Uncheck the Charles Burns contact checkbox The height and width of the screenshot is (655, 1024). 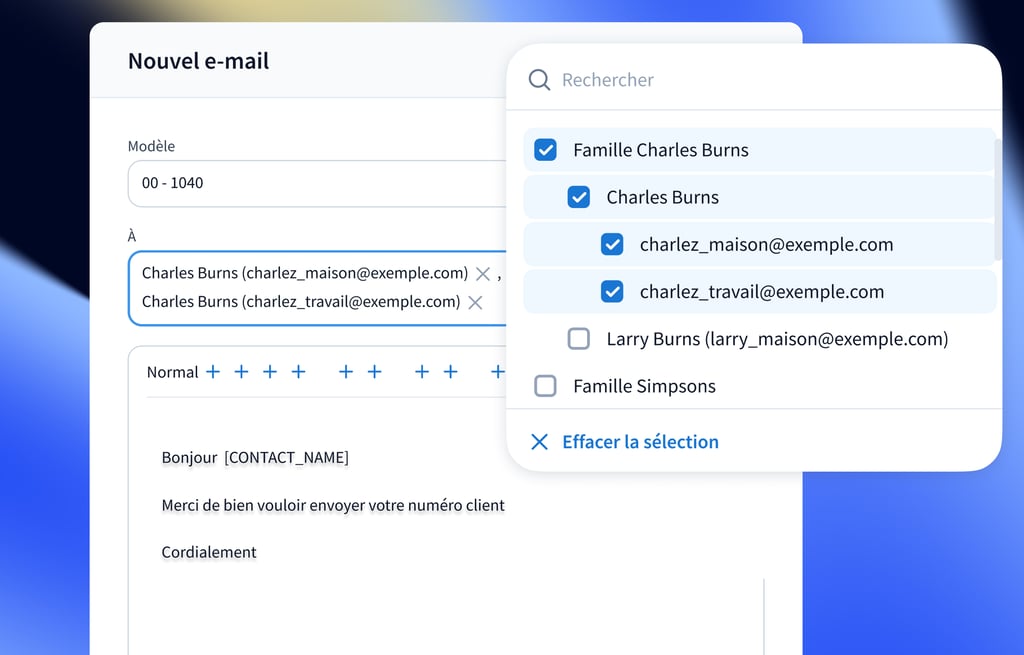(579, 197)
